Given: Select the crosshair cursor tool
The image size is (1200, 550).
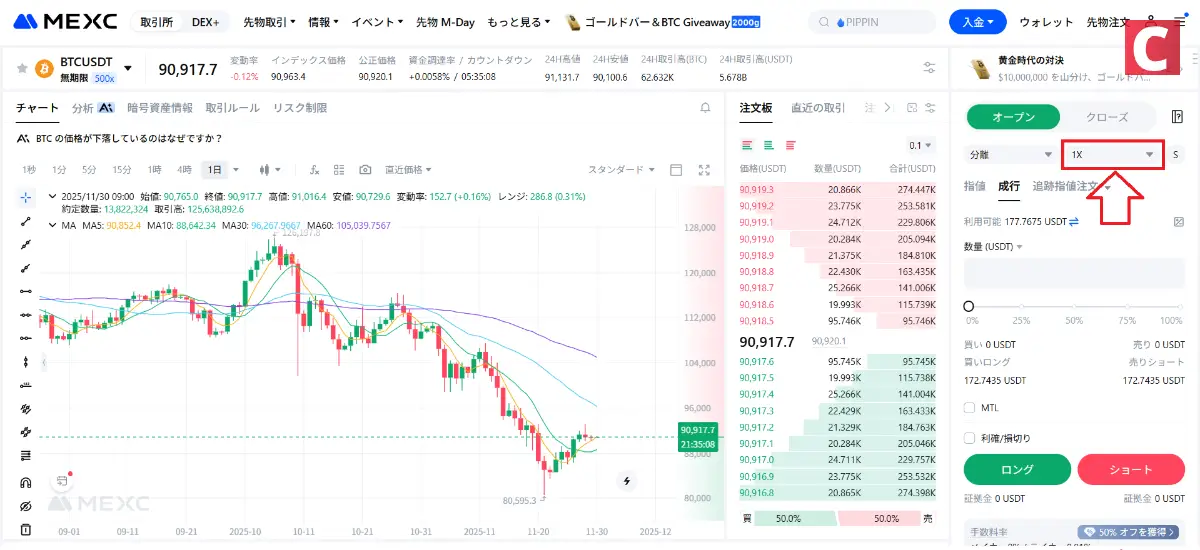Looking at the screenshot, I should 26,197.
